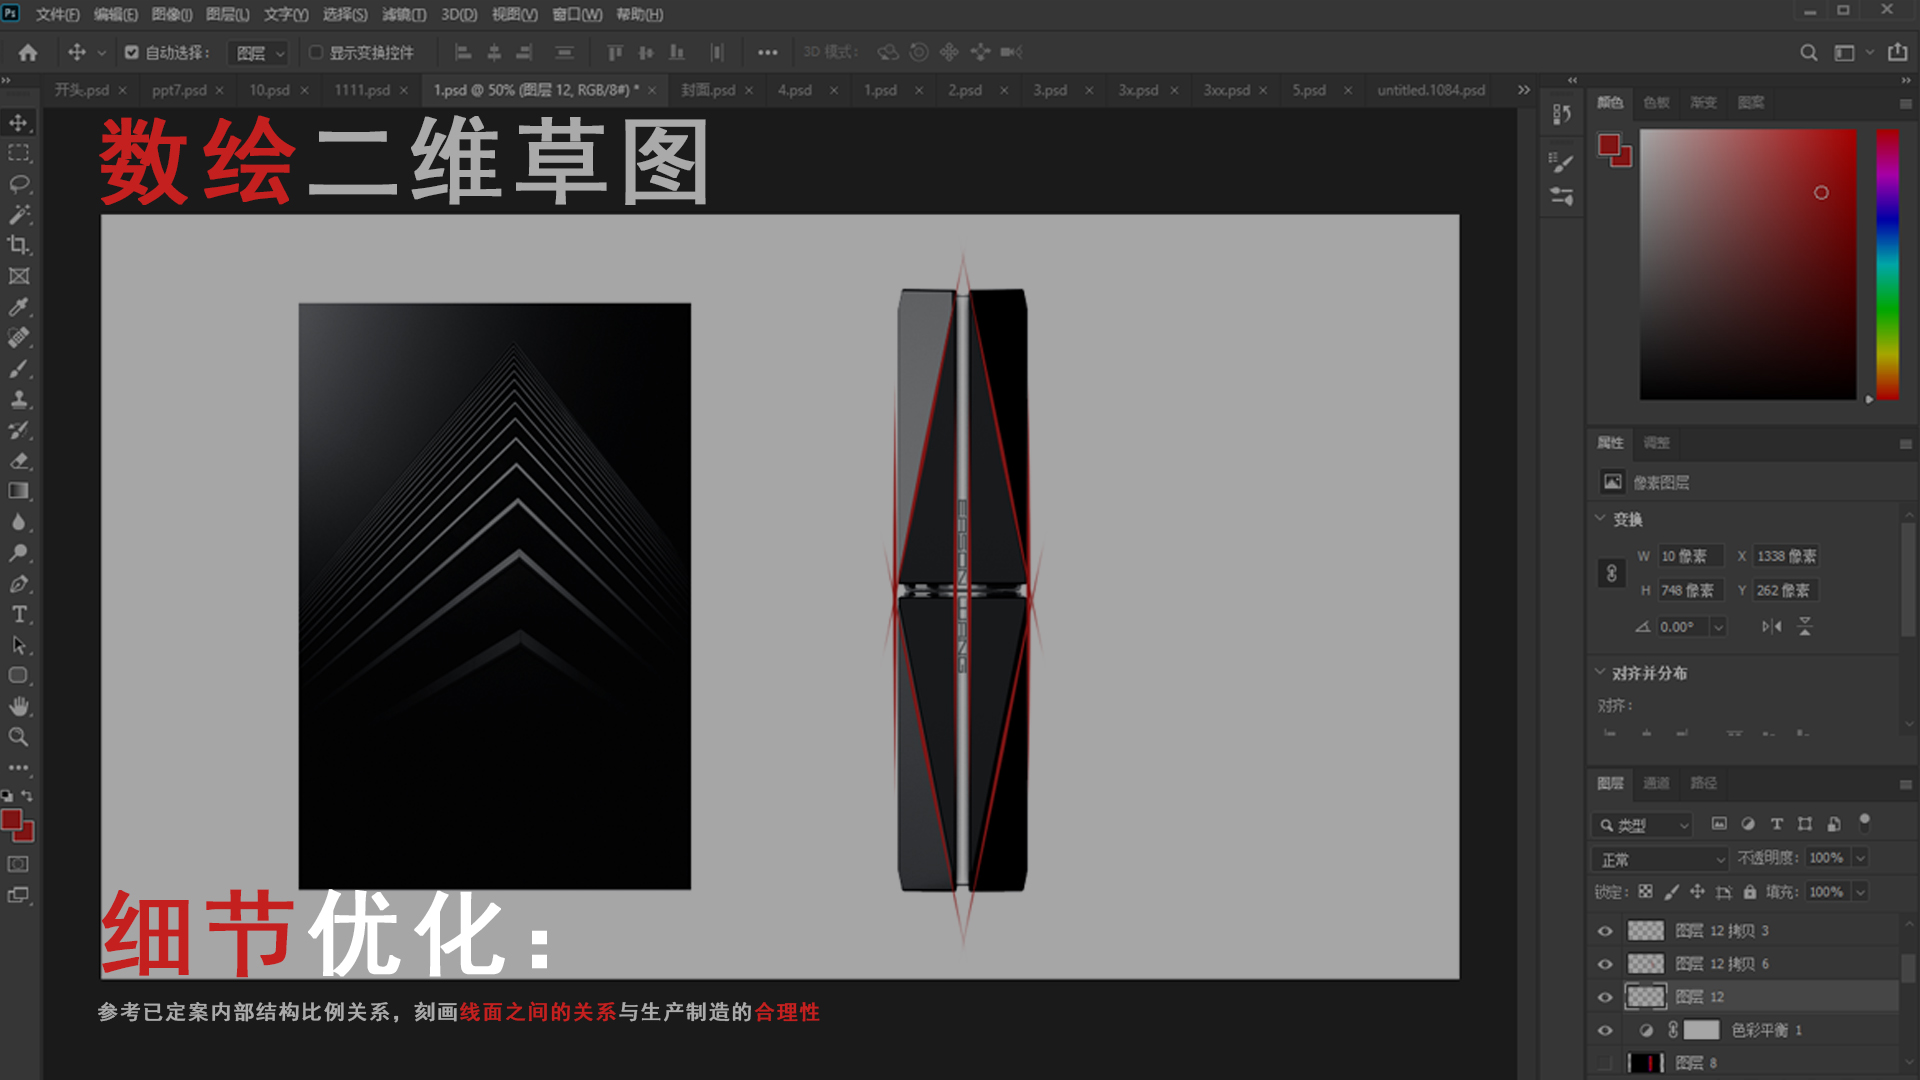Switch to the 封面.psd document tab
This screenshot has height=1080, width=1920.
[710, 90]
